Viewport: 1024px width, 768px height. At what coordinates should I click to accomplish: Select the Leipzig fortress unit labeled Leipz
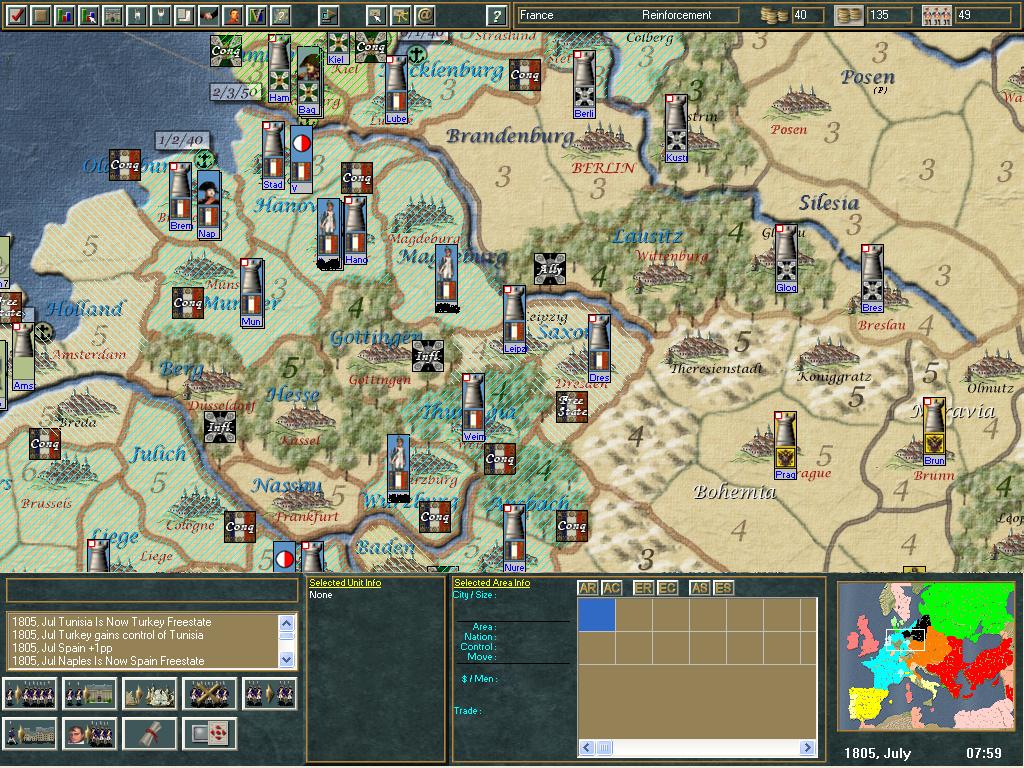[514, 320]
